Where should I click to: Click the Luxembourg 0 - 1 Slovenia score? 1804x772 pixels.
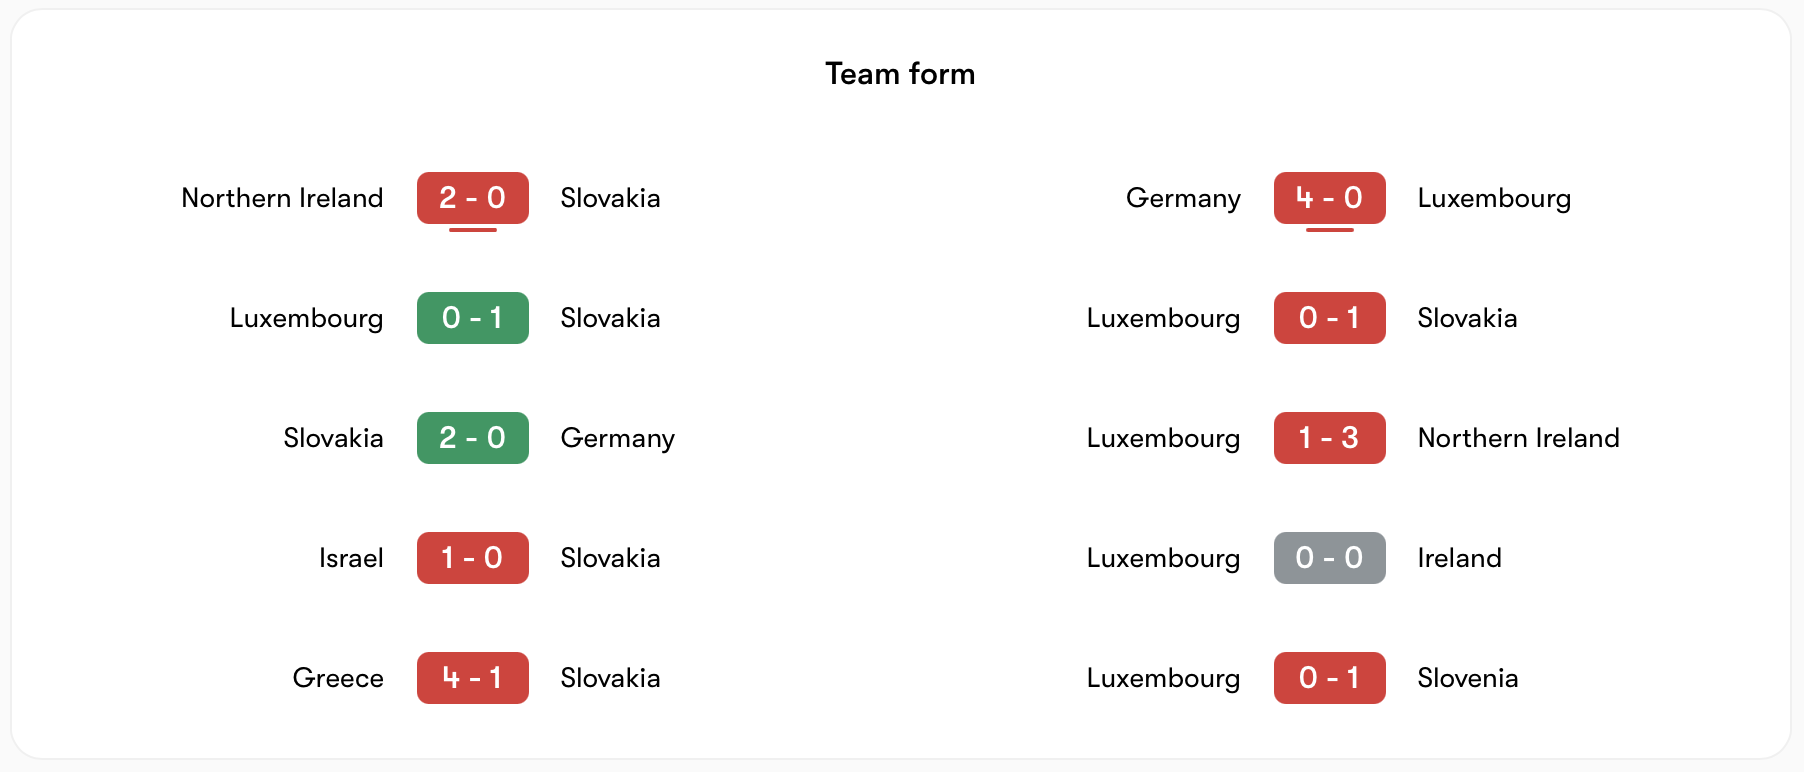1329,678
